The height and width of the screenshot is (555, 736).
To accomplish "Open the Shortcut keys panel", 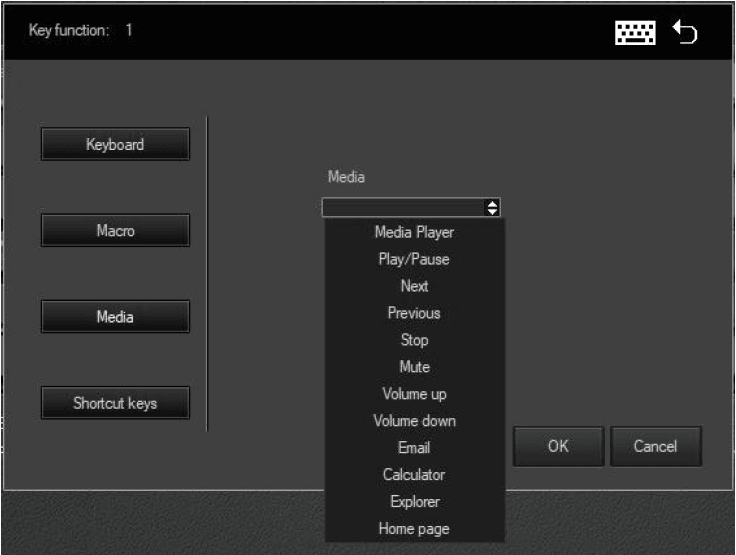I will click(x=115, y=404).
